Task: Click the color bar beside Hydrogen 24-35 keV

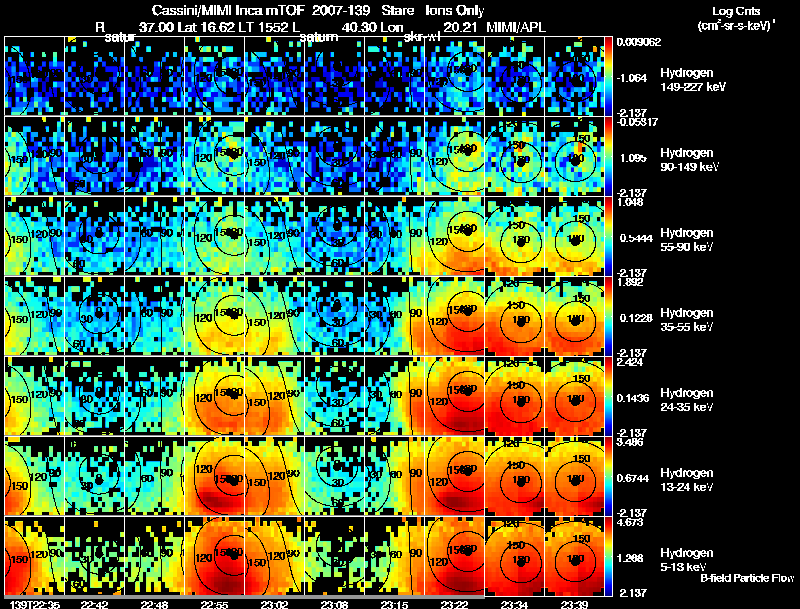Action: coord(608,396)
